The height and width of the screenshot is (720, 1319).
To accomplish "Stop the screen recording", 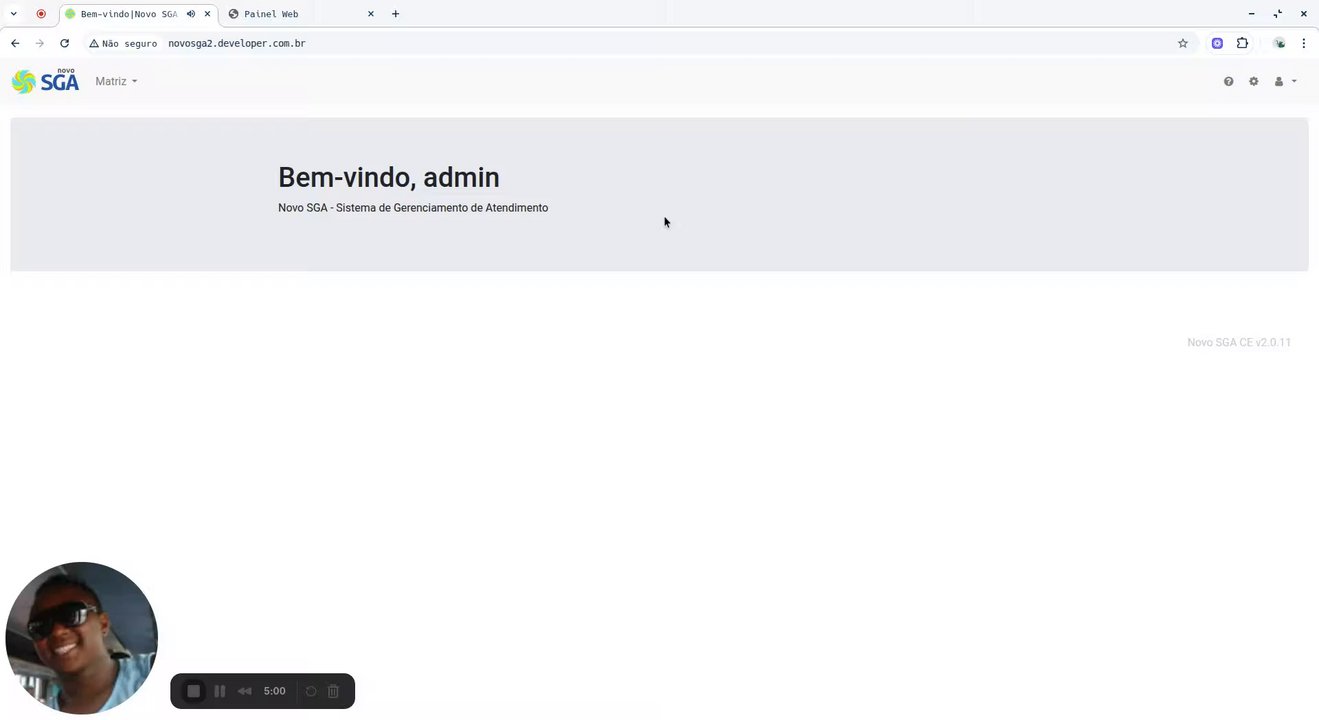I will [x=194, y=691].
